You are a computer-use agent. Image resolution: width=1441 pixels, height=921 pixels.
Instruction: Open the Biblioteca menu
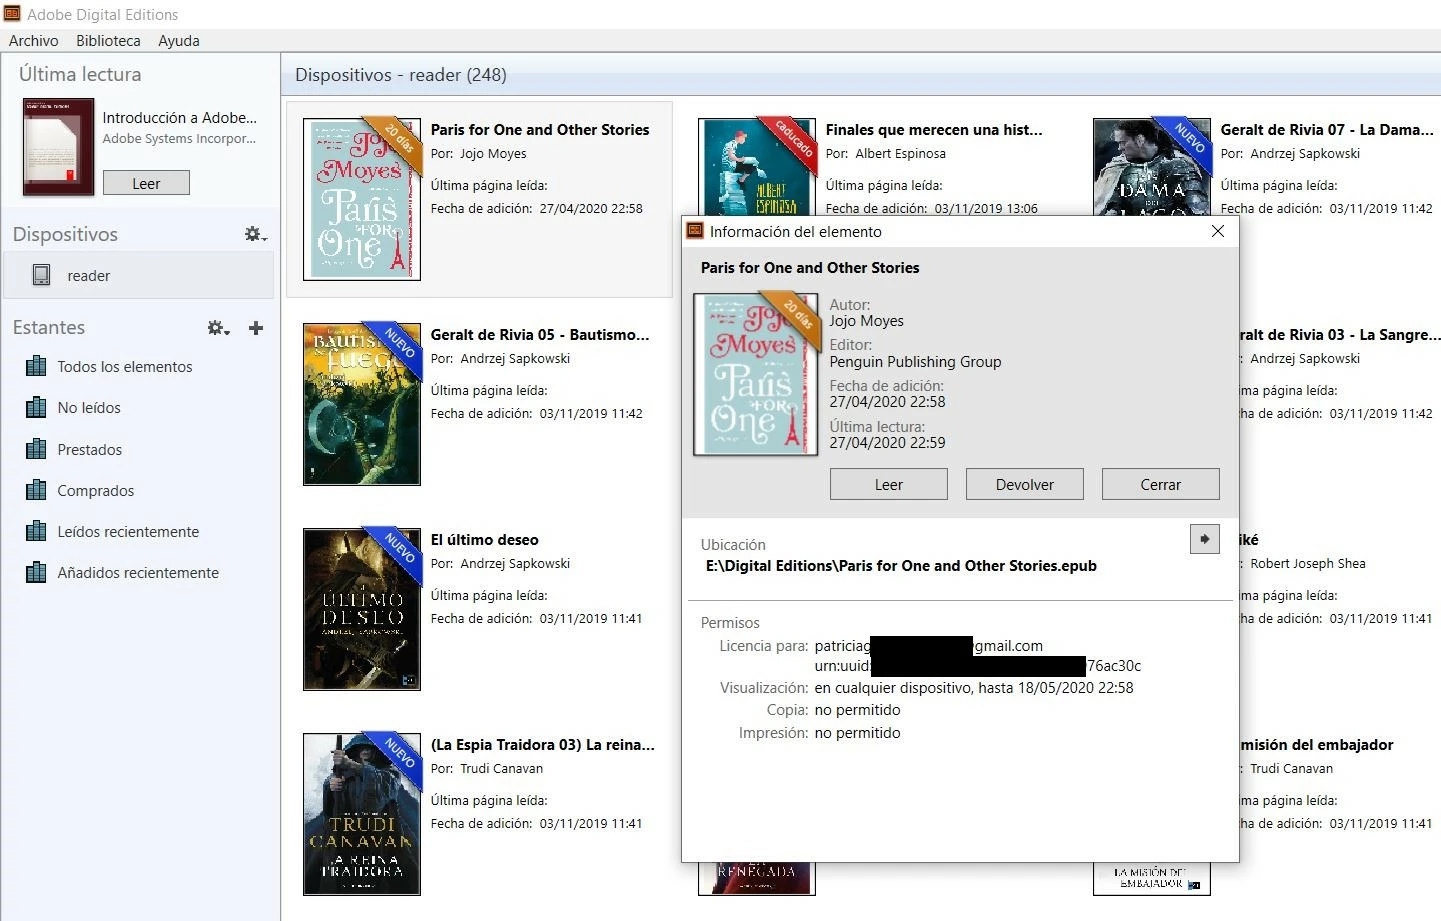[x=108, y=41]
